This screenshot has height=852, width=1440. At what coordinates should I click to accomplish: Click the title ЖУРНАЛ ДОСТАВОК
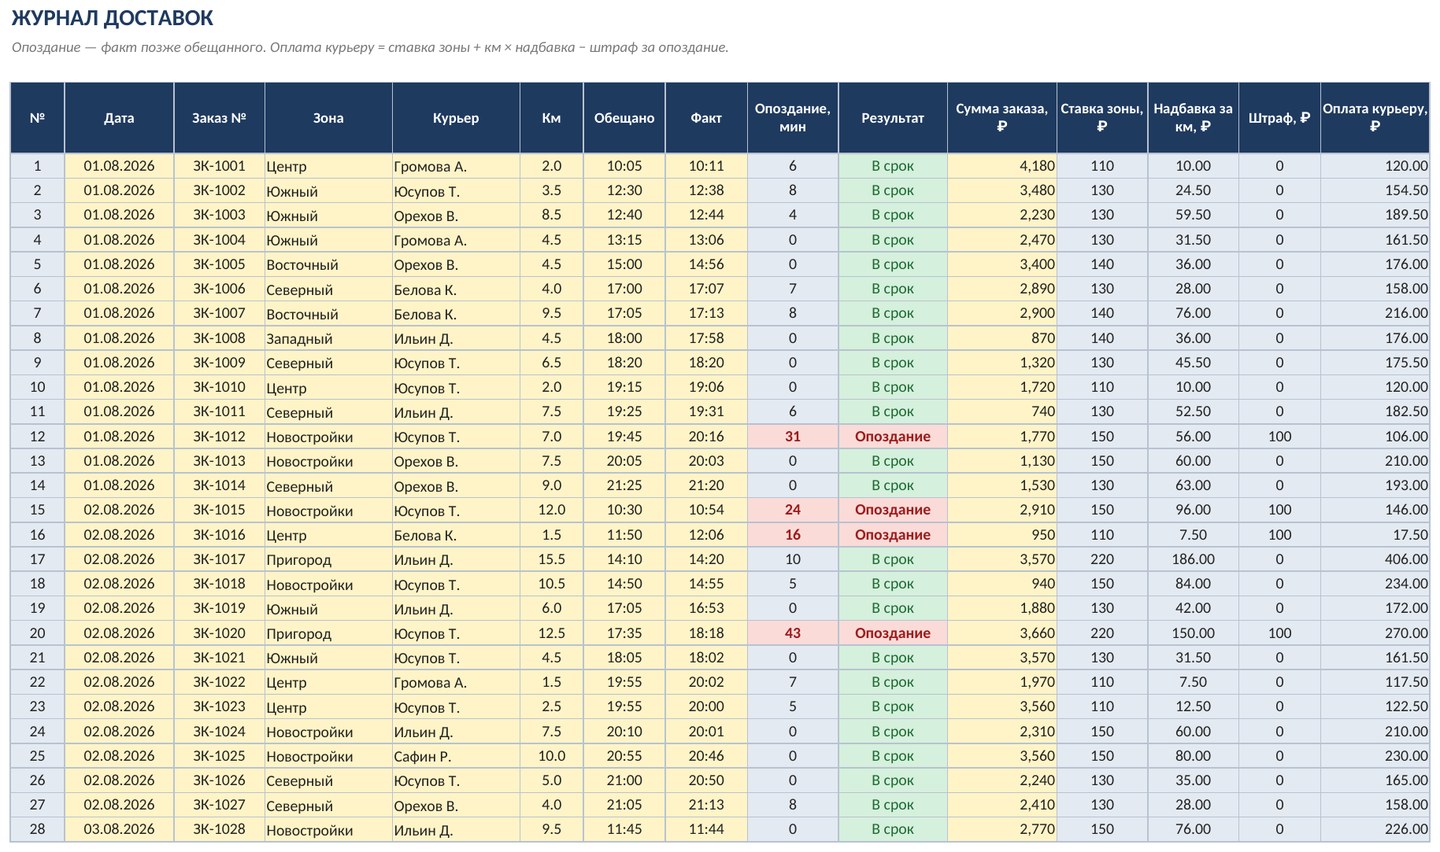(112, 18)
